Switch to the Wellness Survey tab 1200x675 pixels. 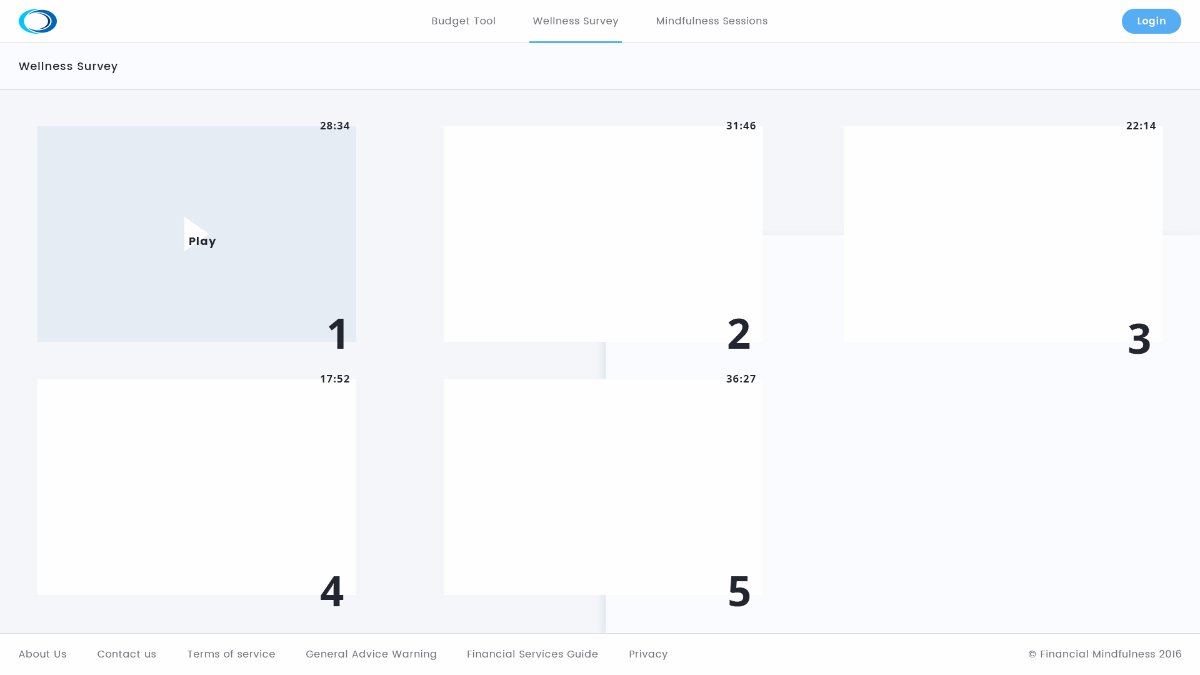[x=575, y=21]
